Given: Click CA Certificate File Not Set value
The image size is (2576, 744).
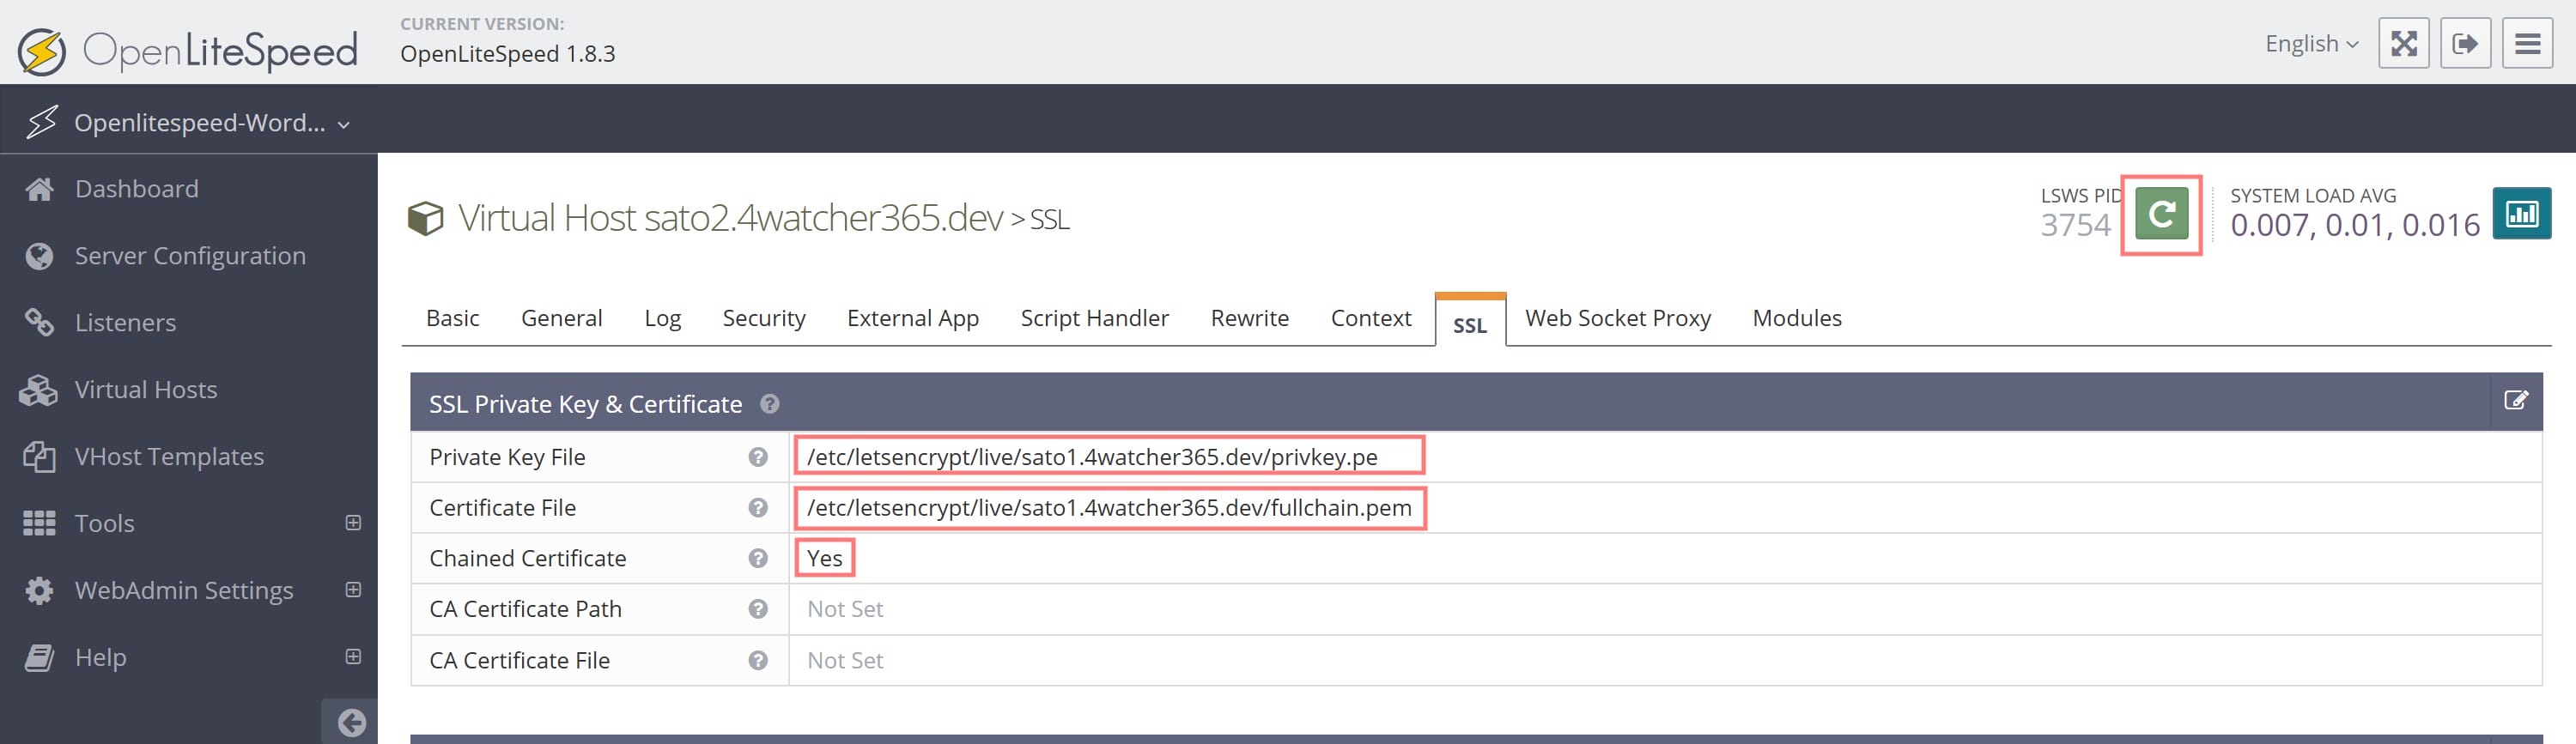Looking at the screenshot, I should 845,660.
